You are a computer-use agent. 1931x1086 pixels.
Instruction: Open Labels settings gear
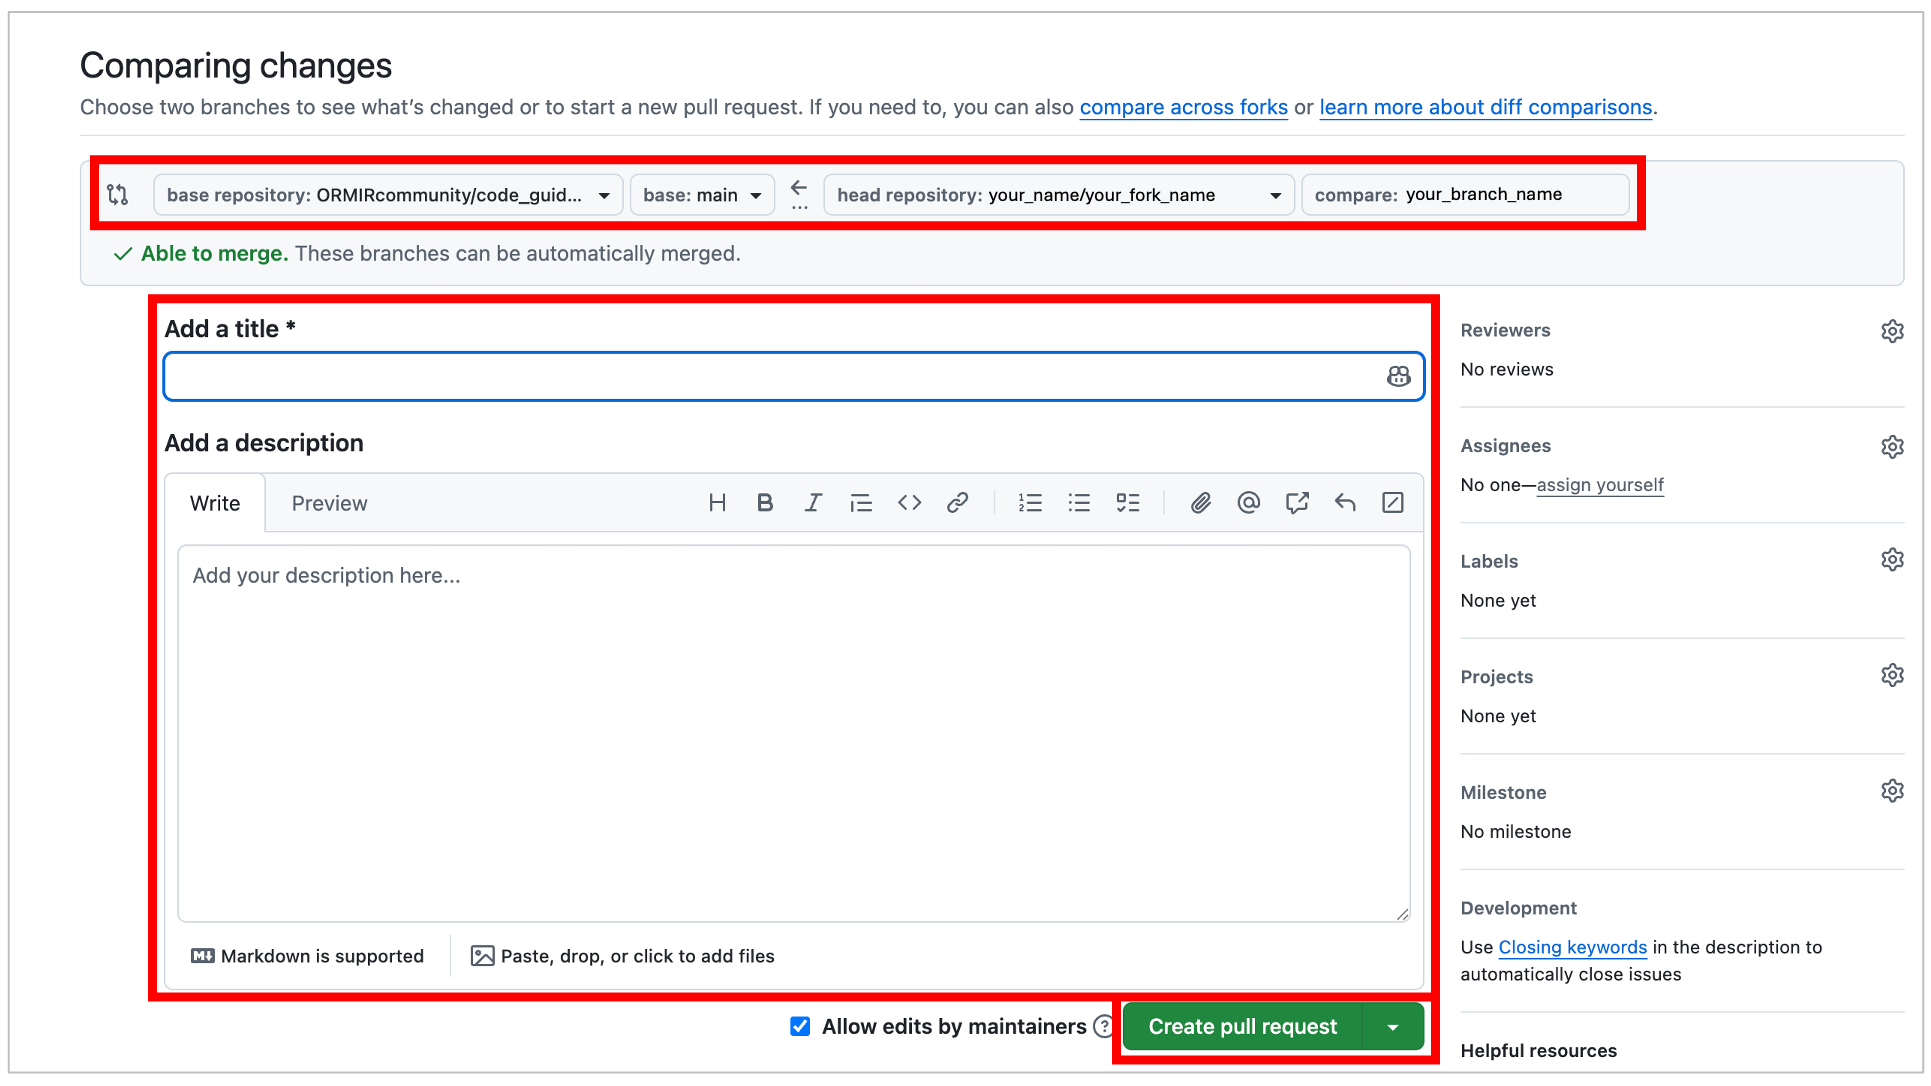[1892, 560]
